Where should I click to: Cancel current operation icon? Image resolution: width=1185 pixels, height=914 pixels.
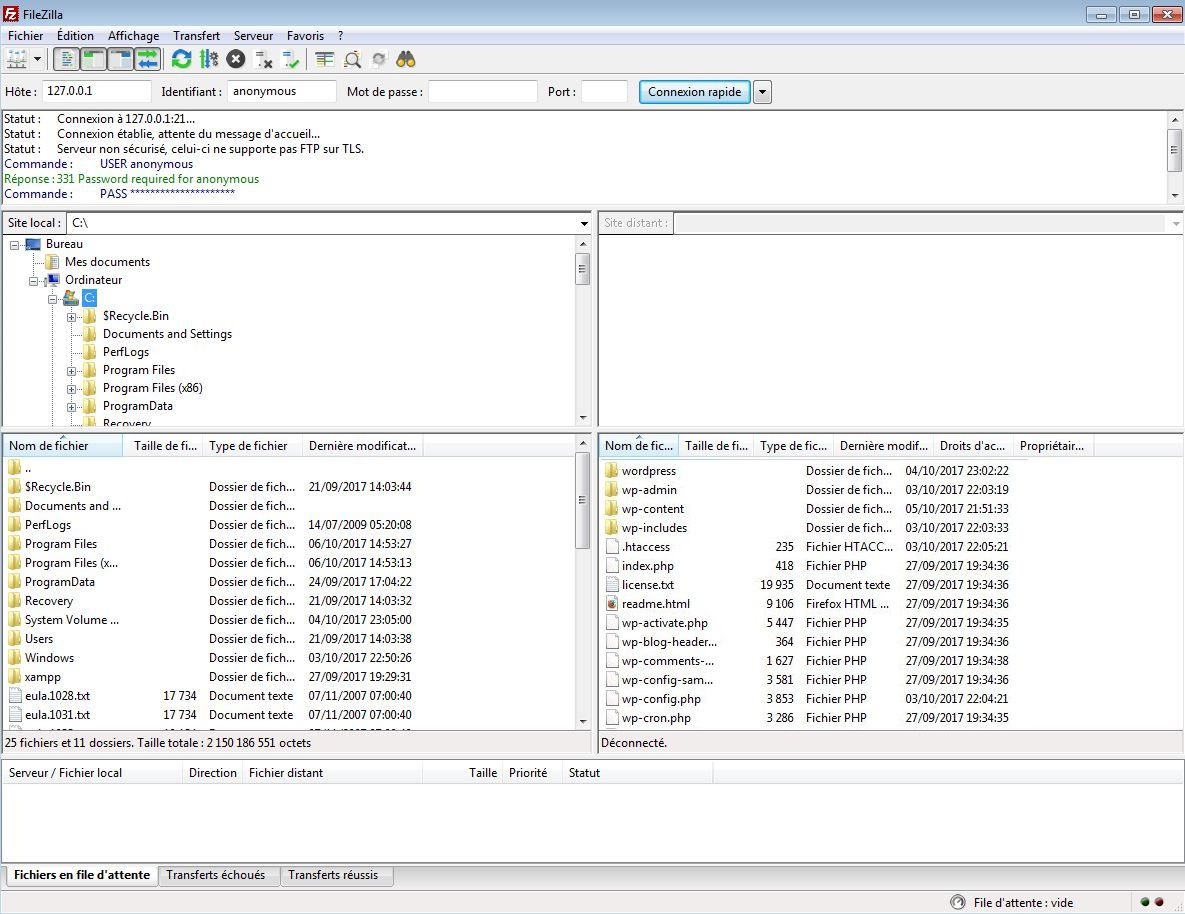point(236,59)
